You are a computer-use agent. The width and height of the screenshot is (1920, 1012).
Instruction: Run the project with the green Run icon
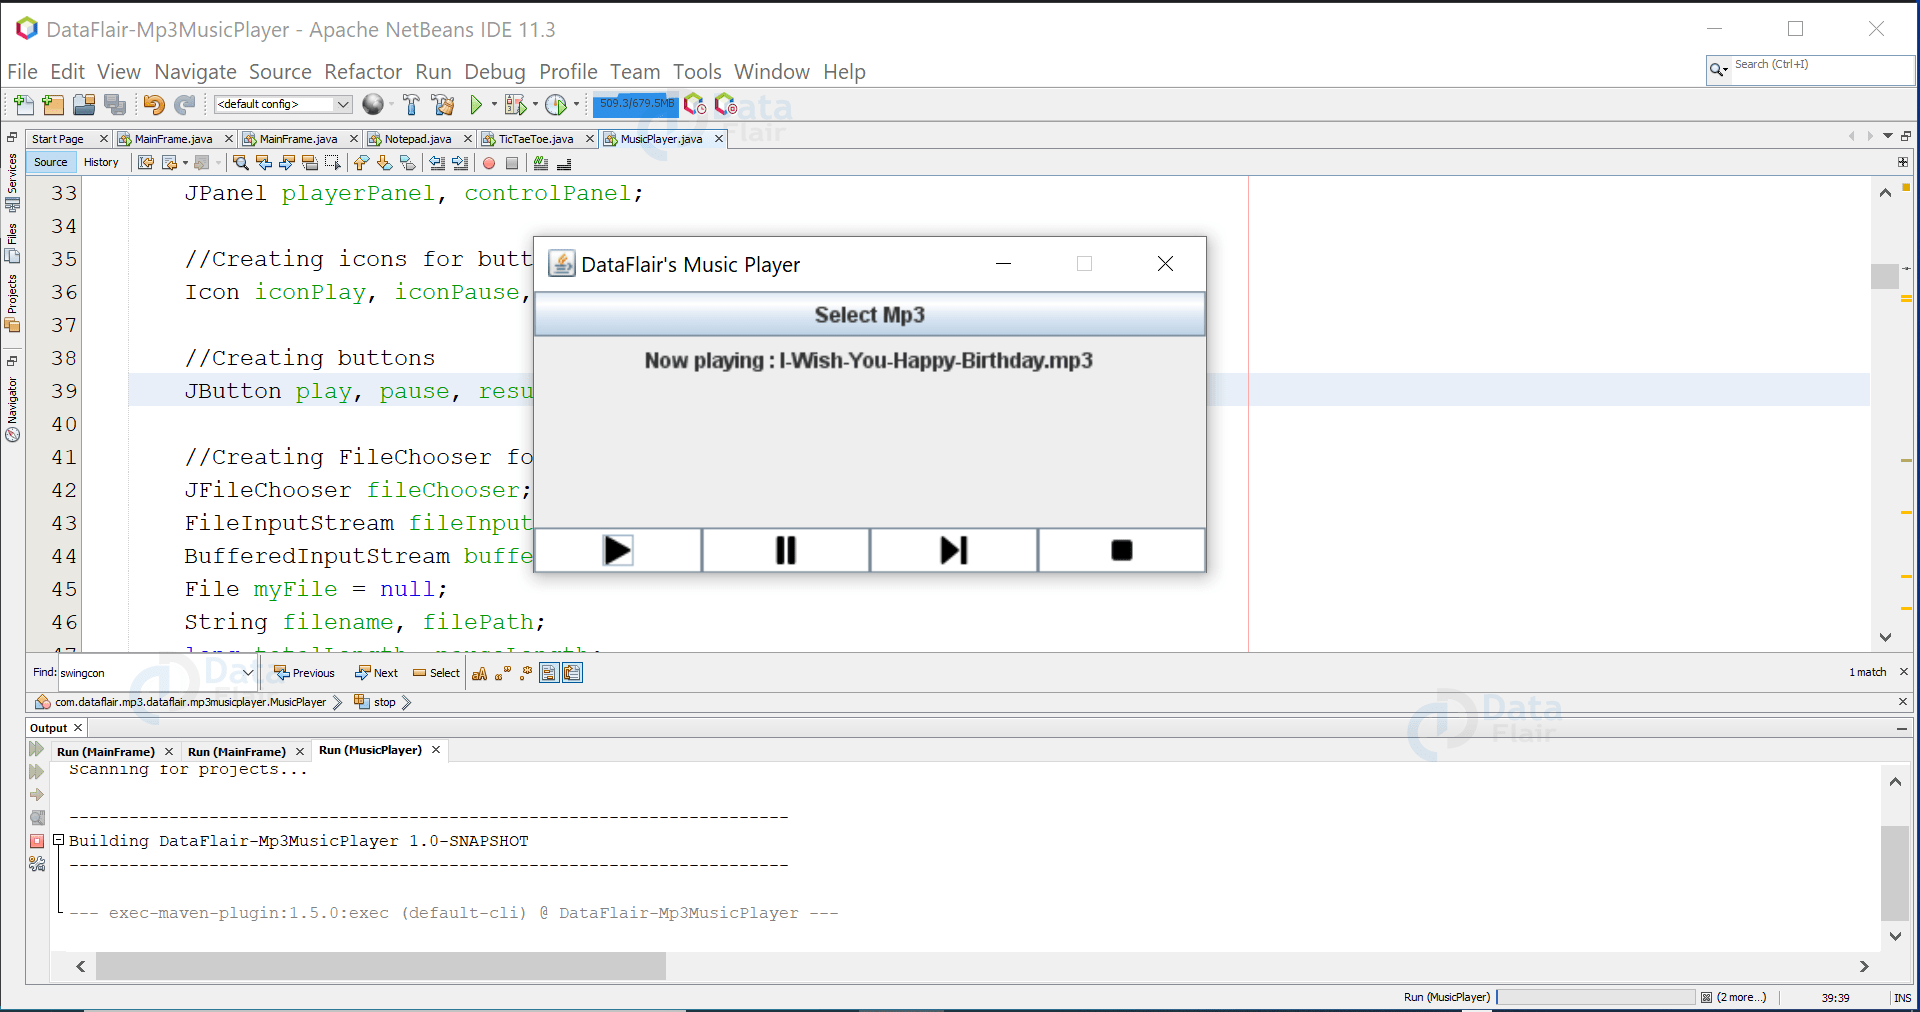[x=476, y=104]
